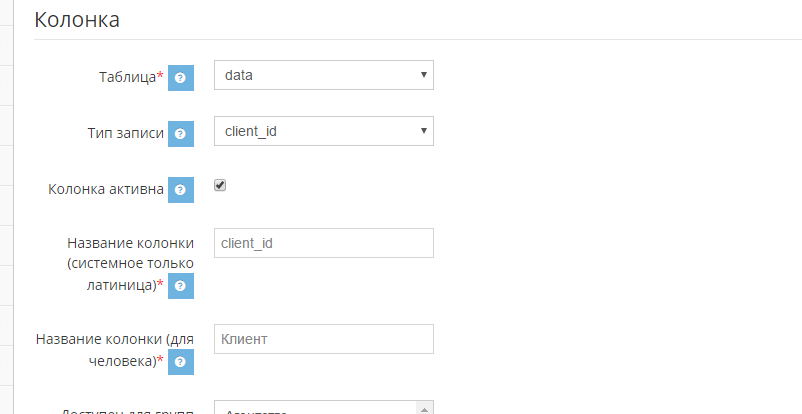Click the system column name field client_id
The height and width of the screenshot is (414, 802).
pos(324,243)
